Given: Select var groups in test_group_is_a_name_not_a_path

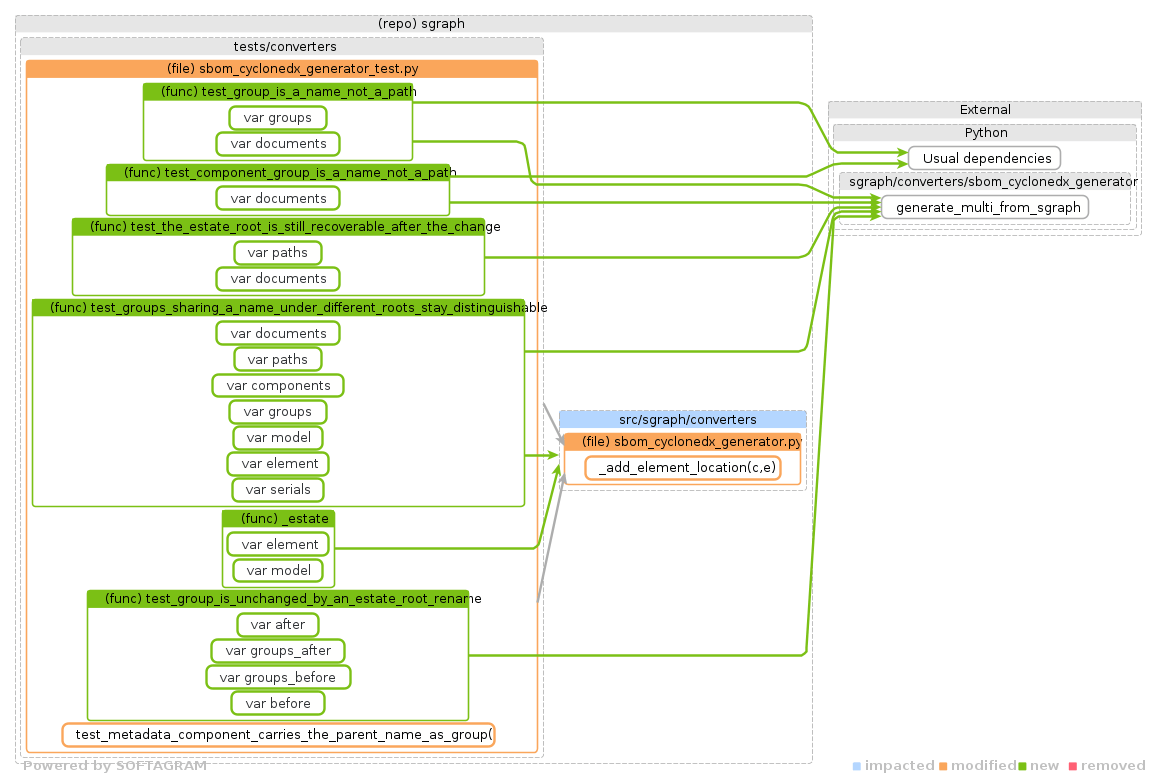Looking at the screenshot, I should tap(278, 117).
